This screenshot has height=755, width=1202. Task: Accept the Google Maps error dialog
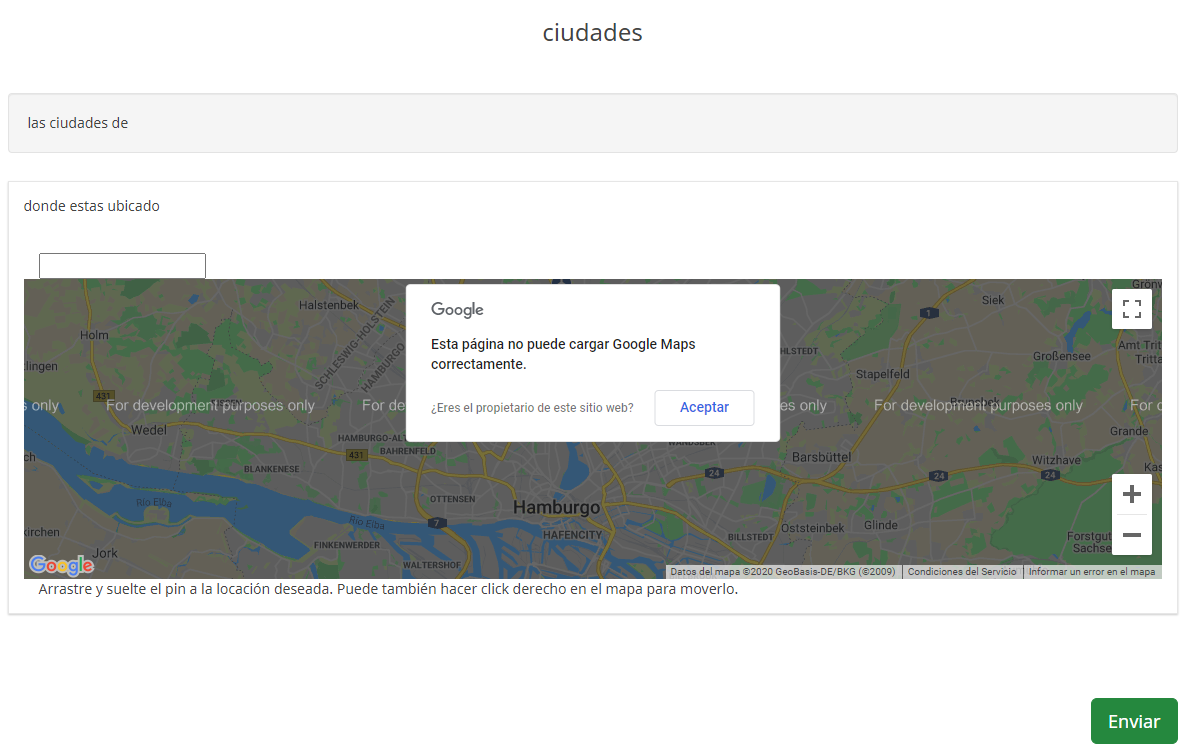point(704,407)
